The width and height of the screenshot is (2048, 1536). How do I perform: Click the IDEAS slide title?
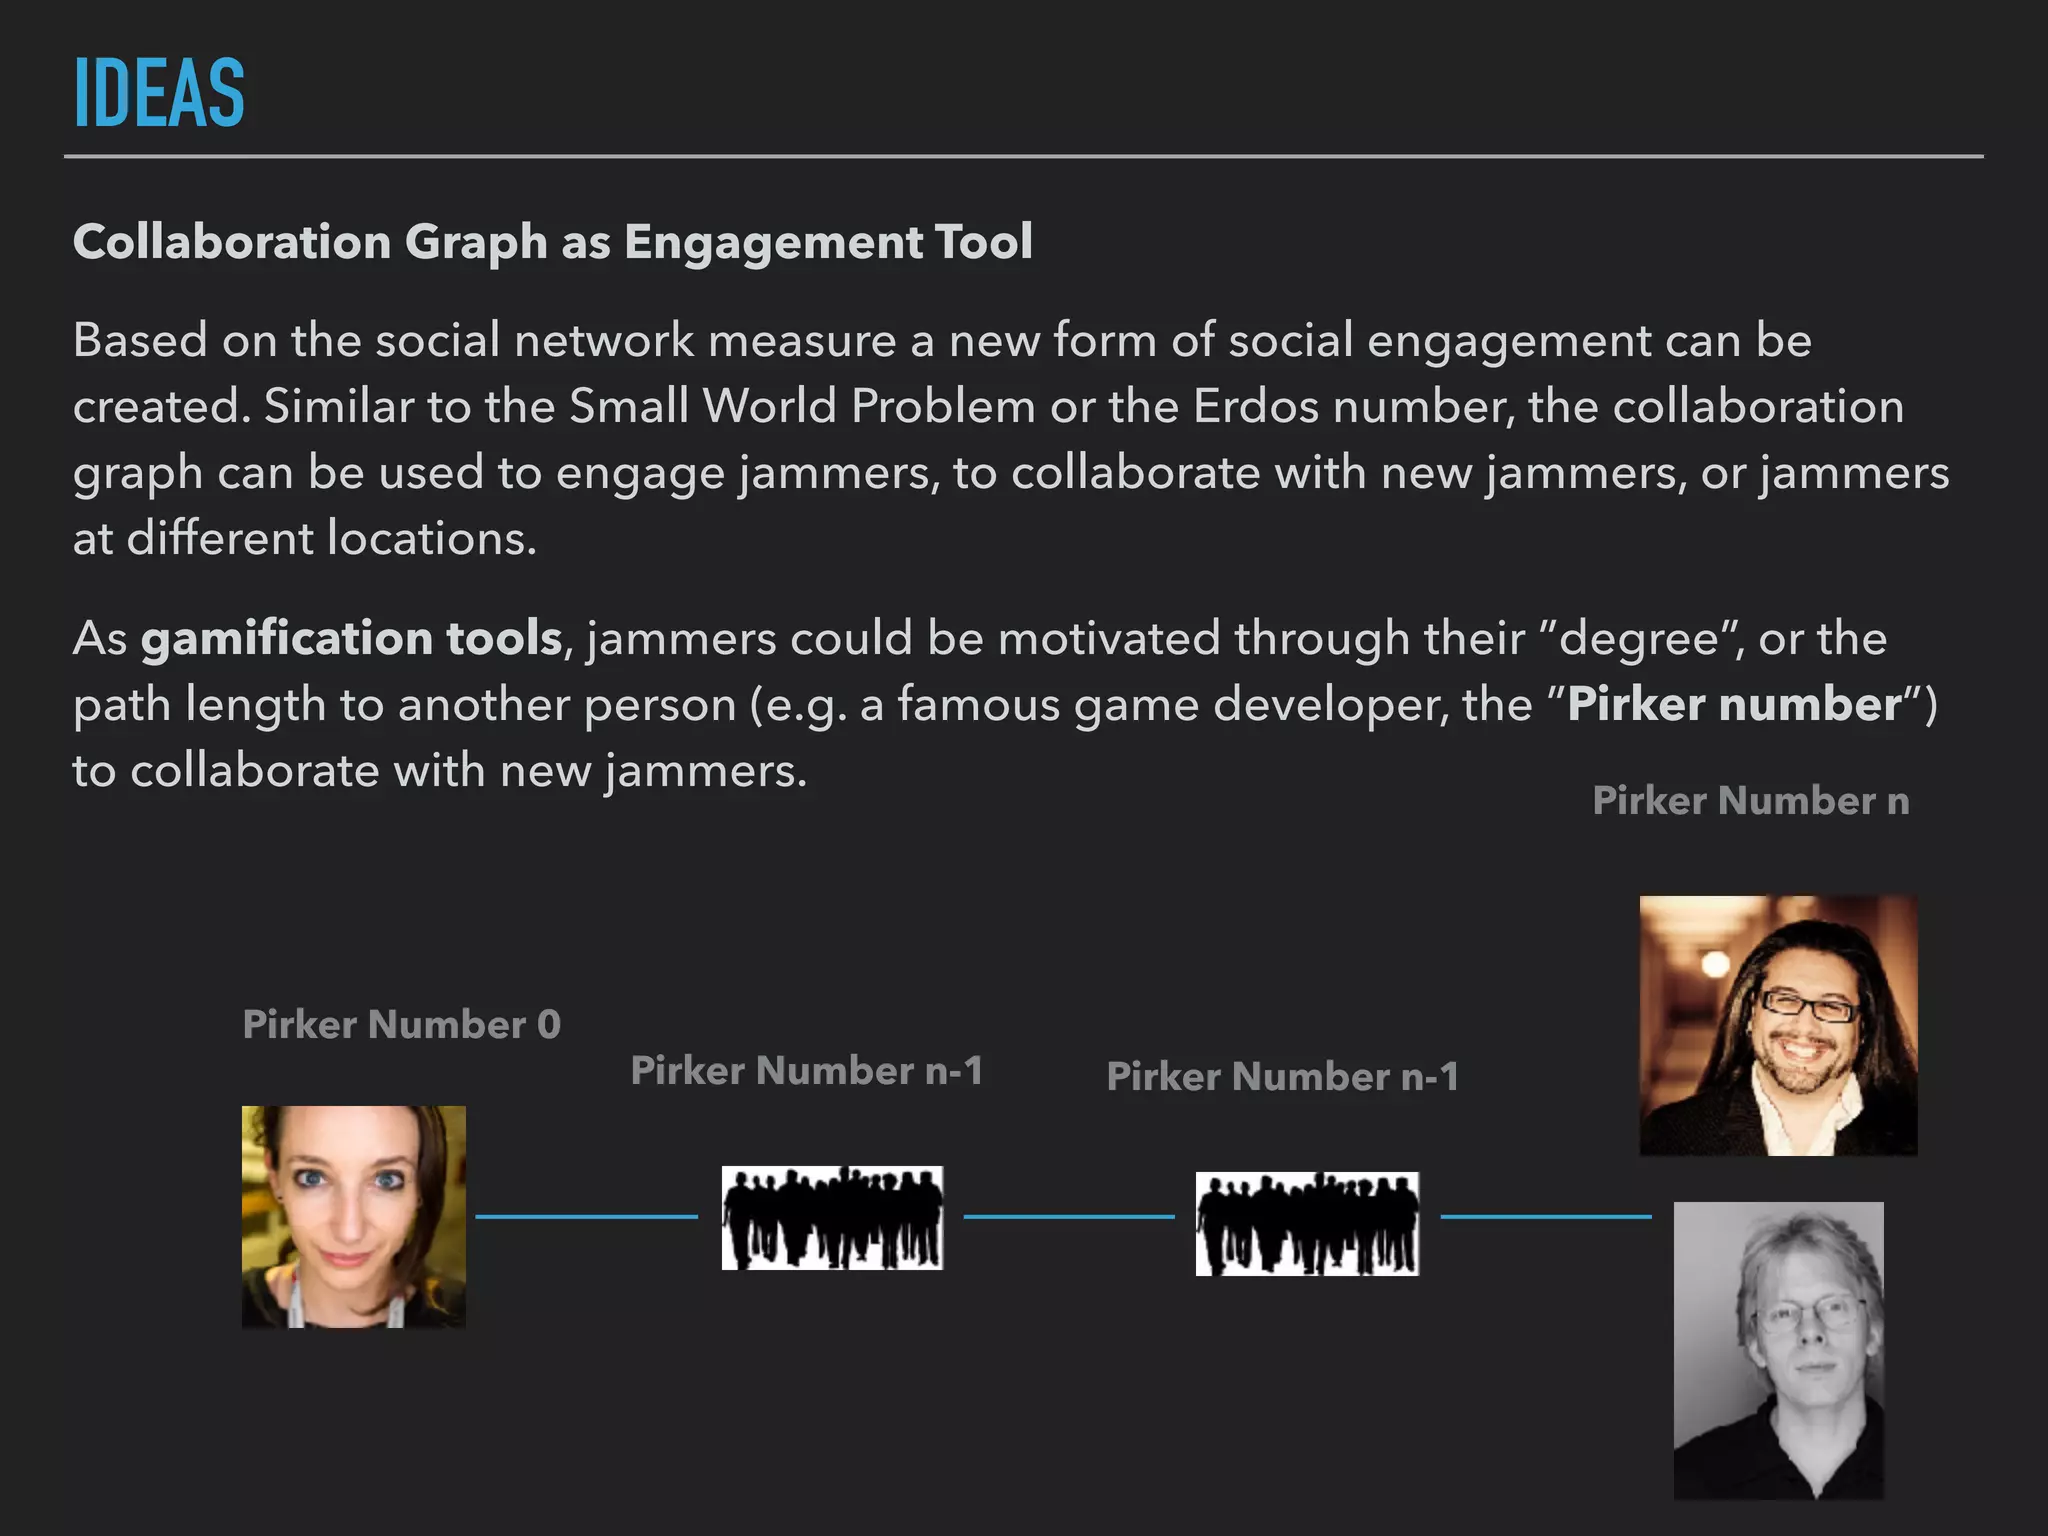159,92
